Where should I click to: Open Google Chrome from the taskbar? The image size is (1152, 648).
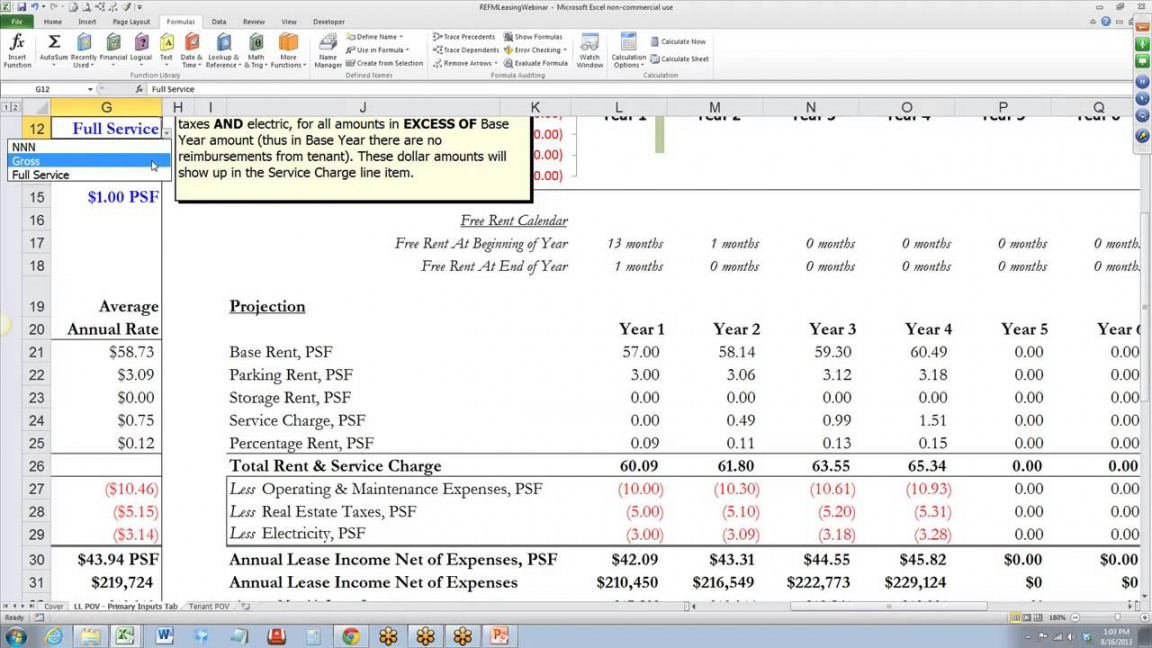tap(351, 636)
